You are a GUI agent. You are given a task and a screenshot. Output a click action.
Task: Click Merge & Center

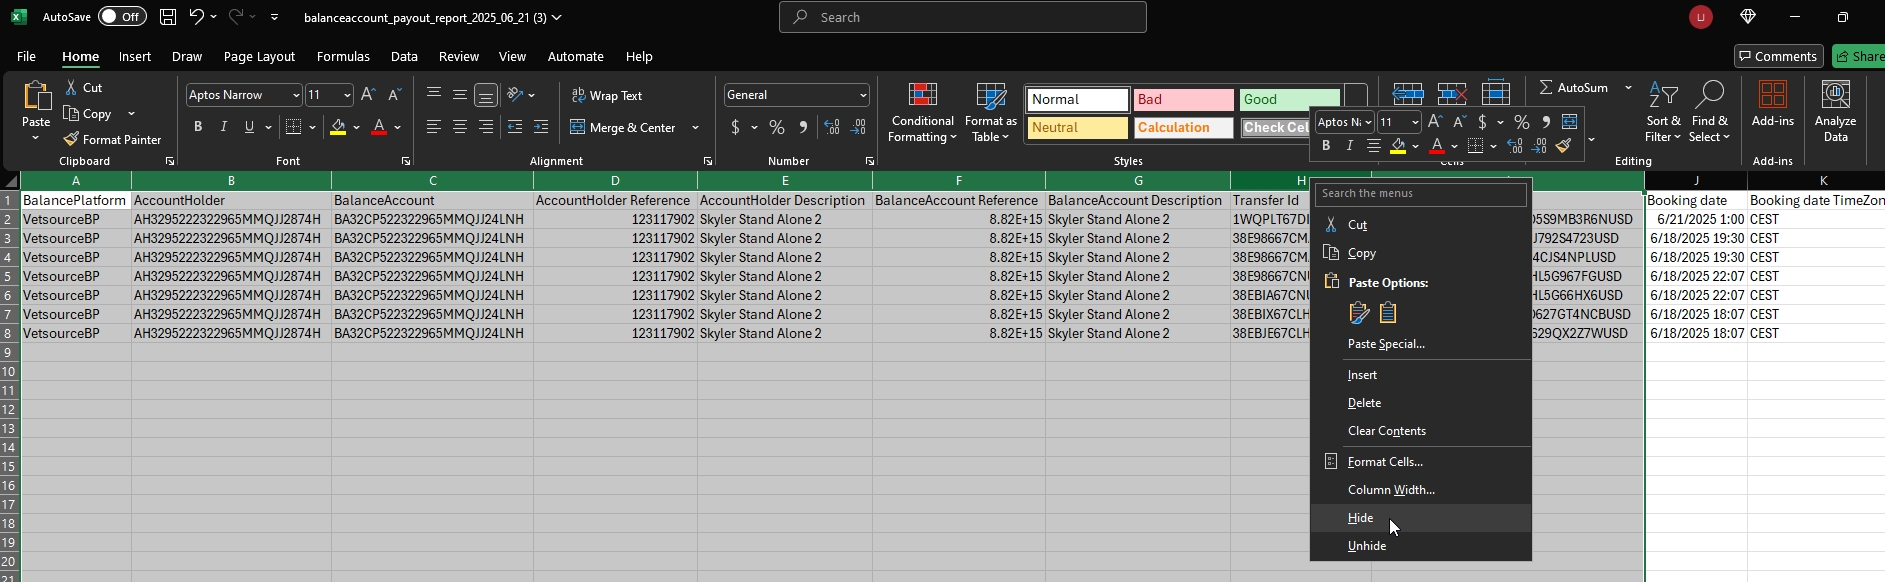[x=624, y=127]
